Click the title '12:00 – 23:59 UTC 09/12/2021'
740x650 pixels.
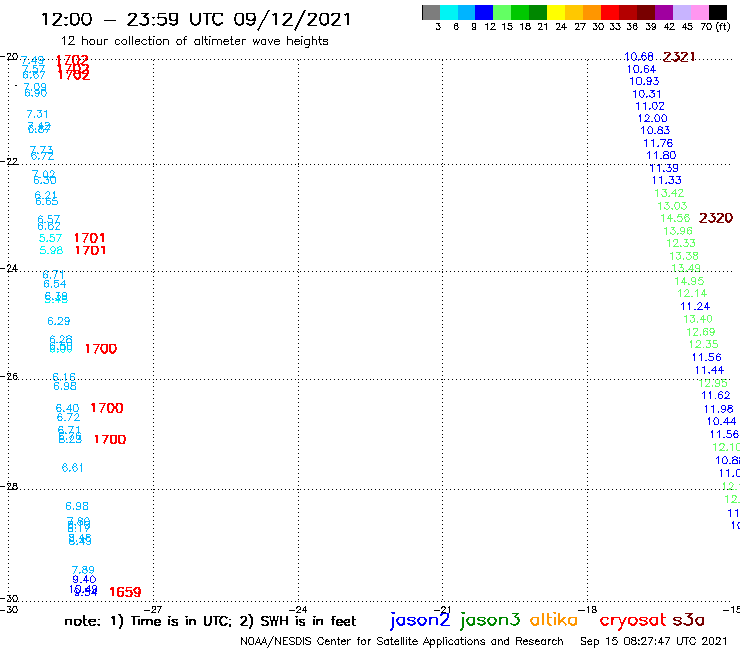[x=196, y=19]
